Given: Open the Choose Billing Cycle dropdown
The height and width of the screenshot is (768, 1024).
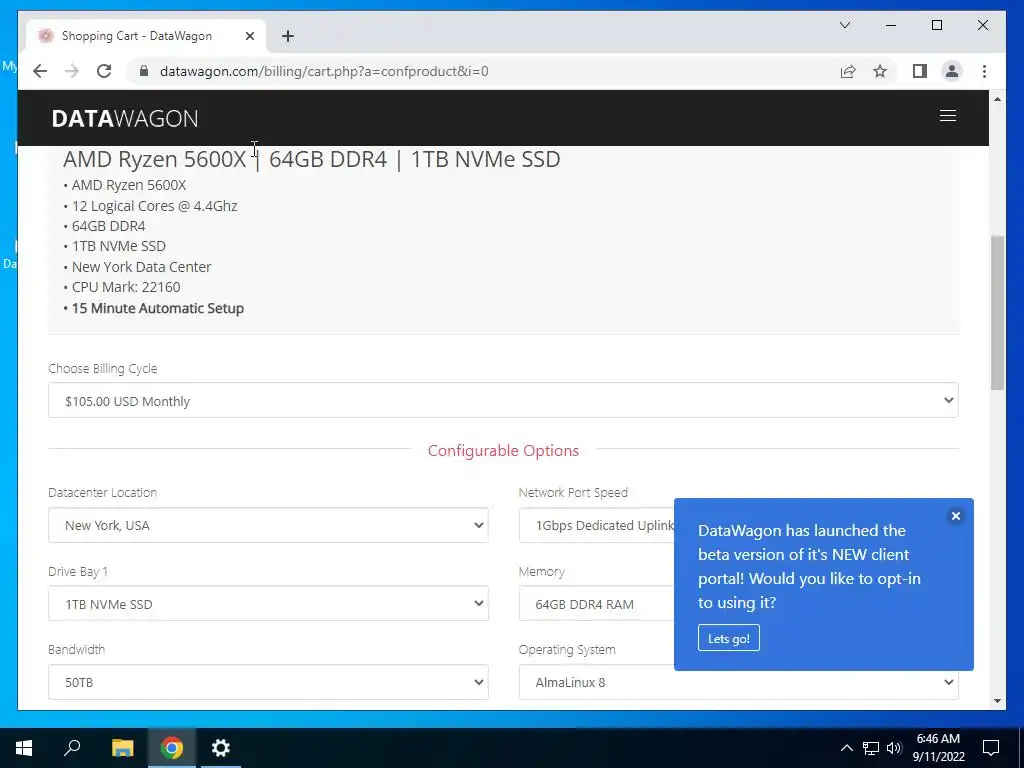Looking at the screenshot, I should (x=503, y=400).
